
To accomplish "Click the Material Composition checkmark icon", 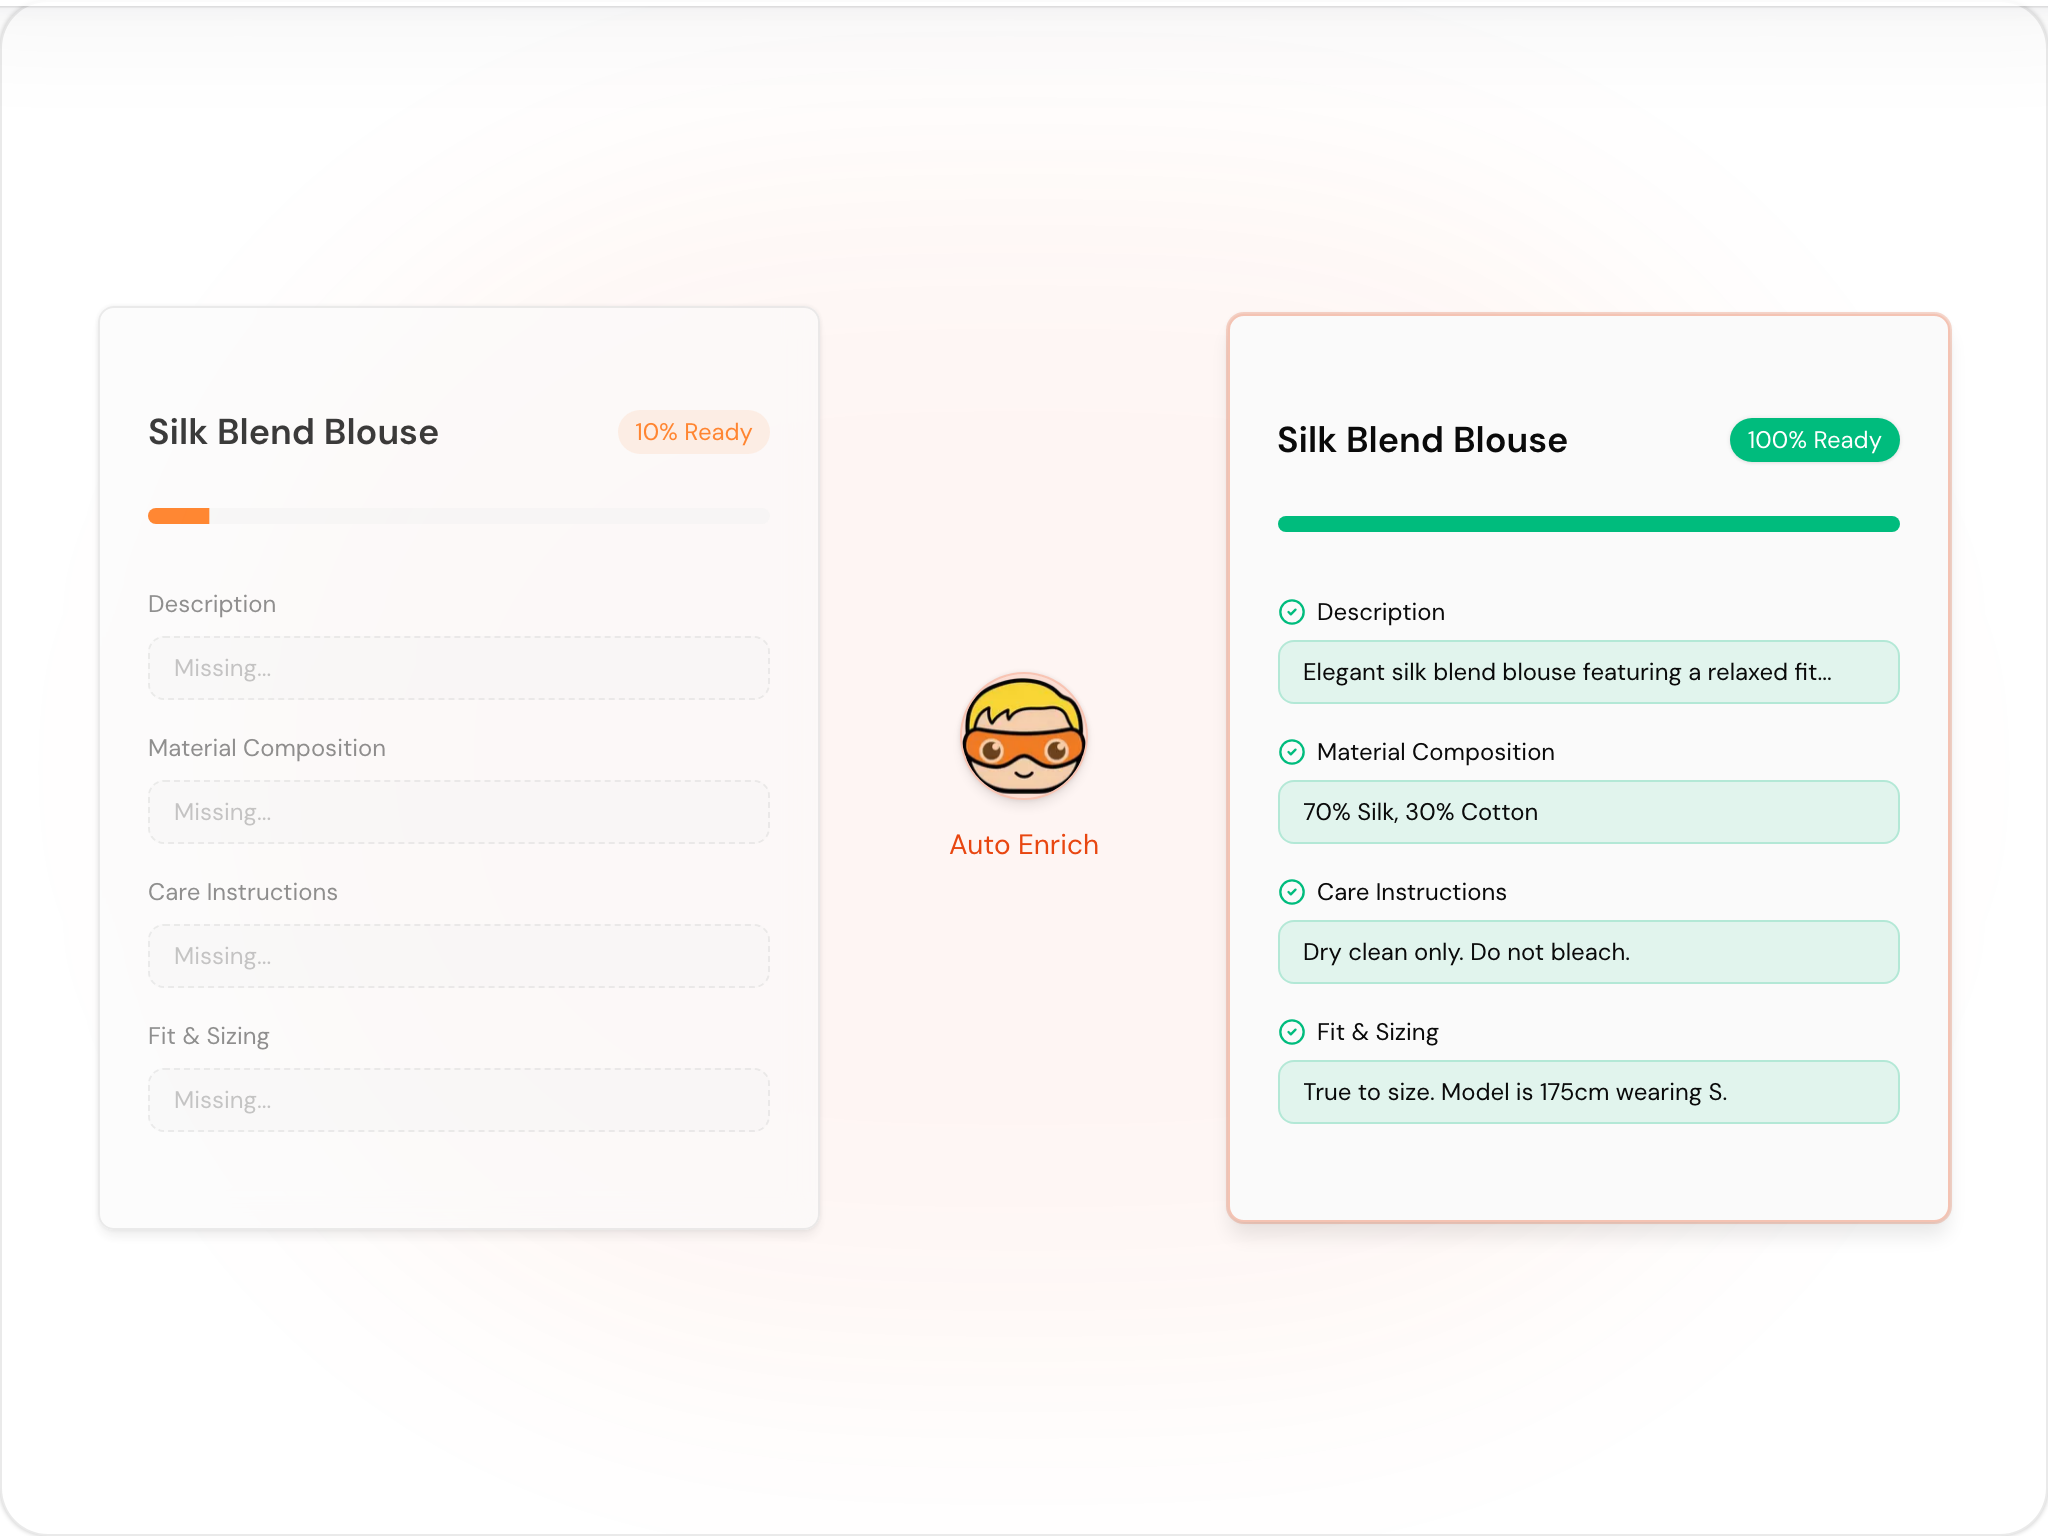I will point(1292,752).
